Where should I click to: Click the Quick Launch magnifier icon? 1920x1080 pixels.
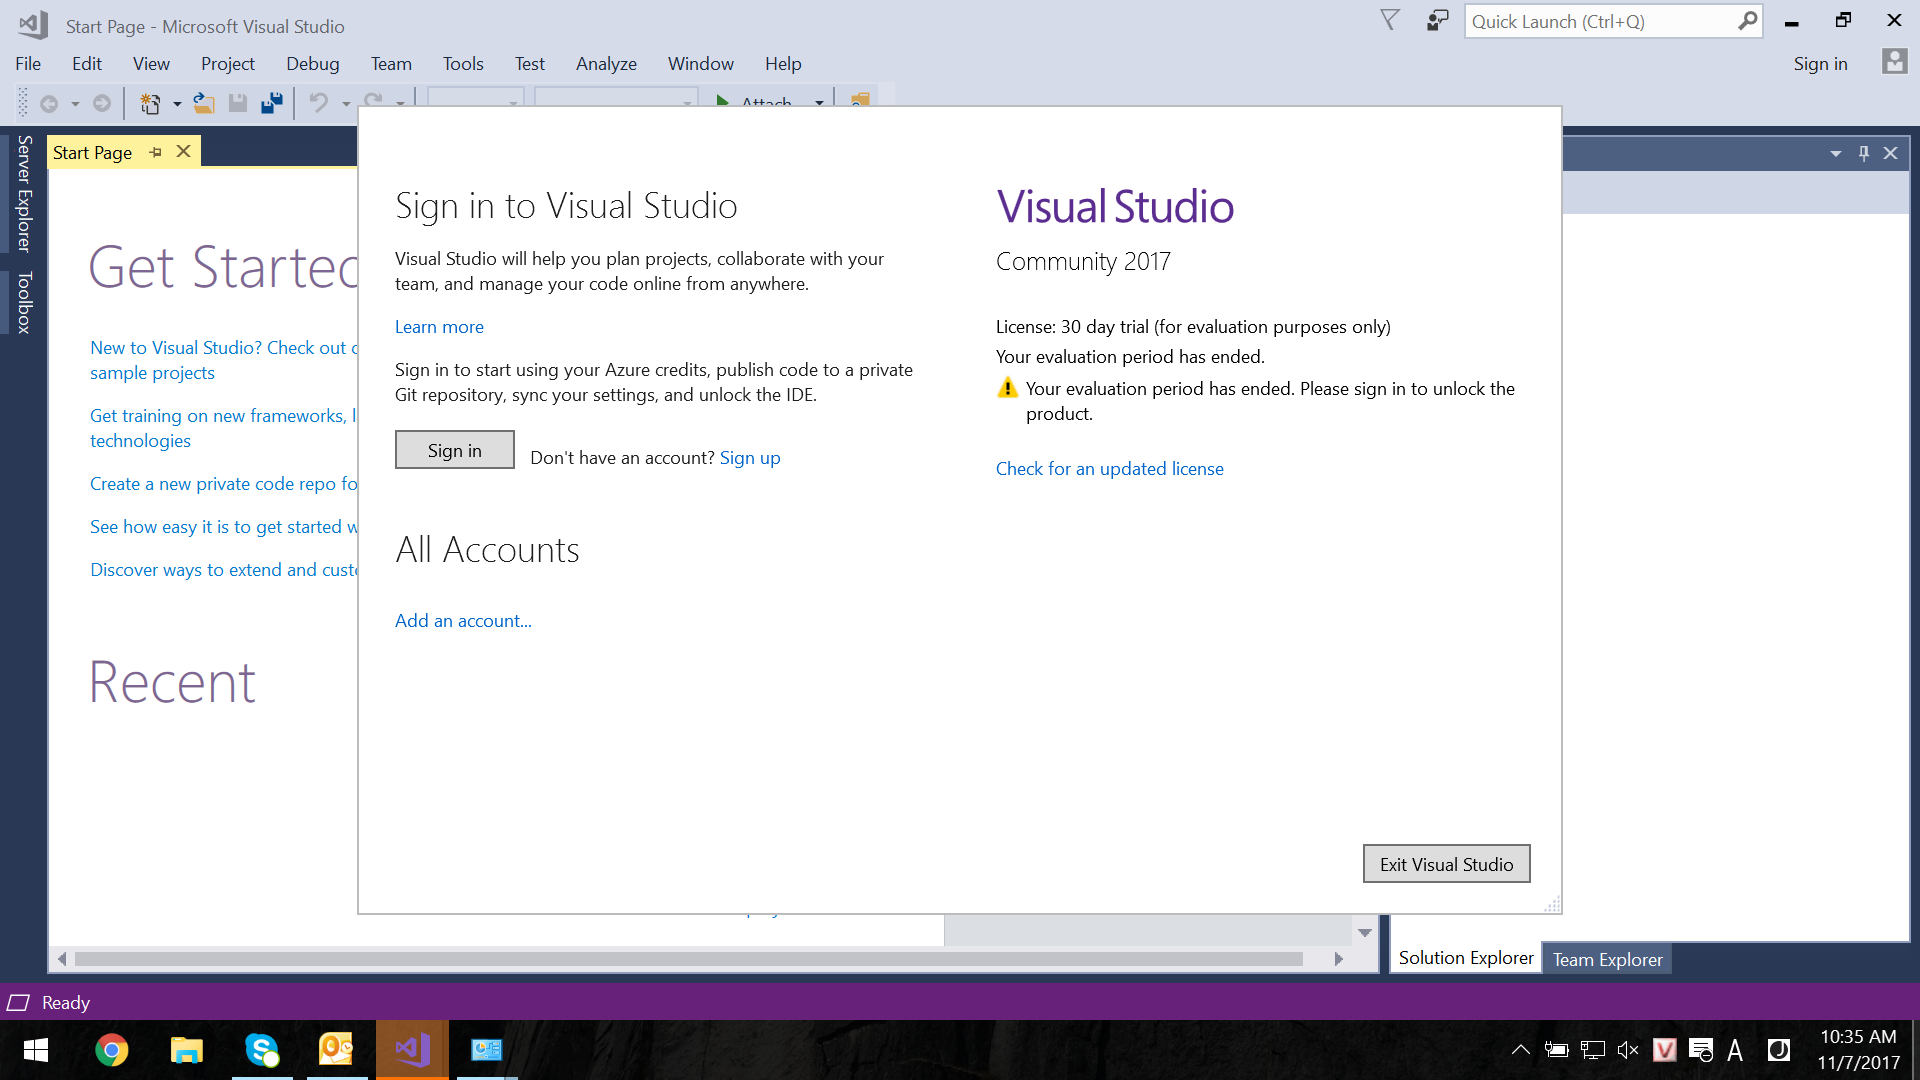pyautogui.click(x=1747, y=21)
